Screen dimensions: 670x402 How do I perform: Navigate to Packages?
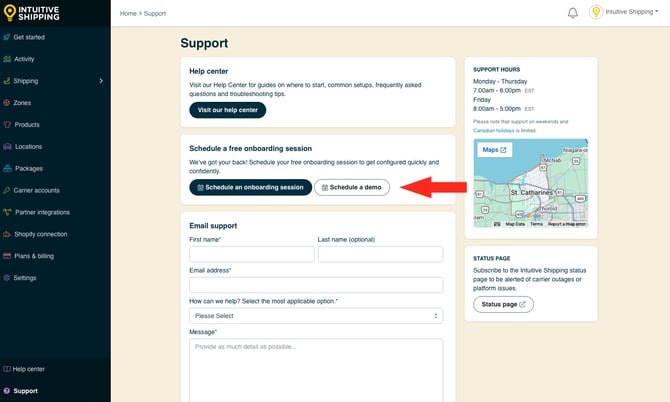point(29,168)
